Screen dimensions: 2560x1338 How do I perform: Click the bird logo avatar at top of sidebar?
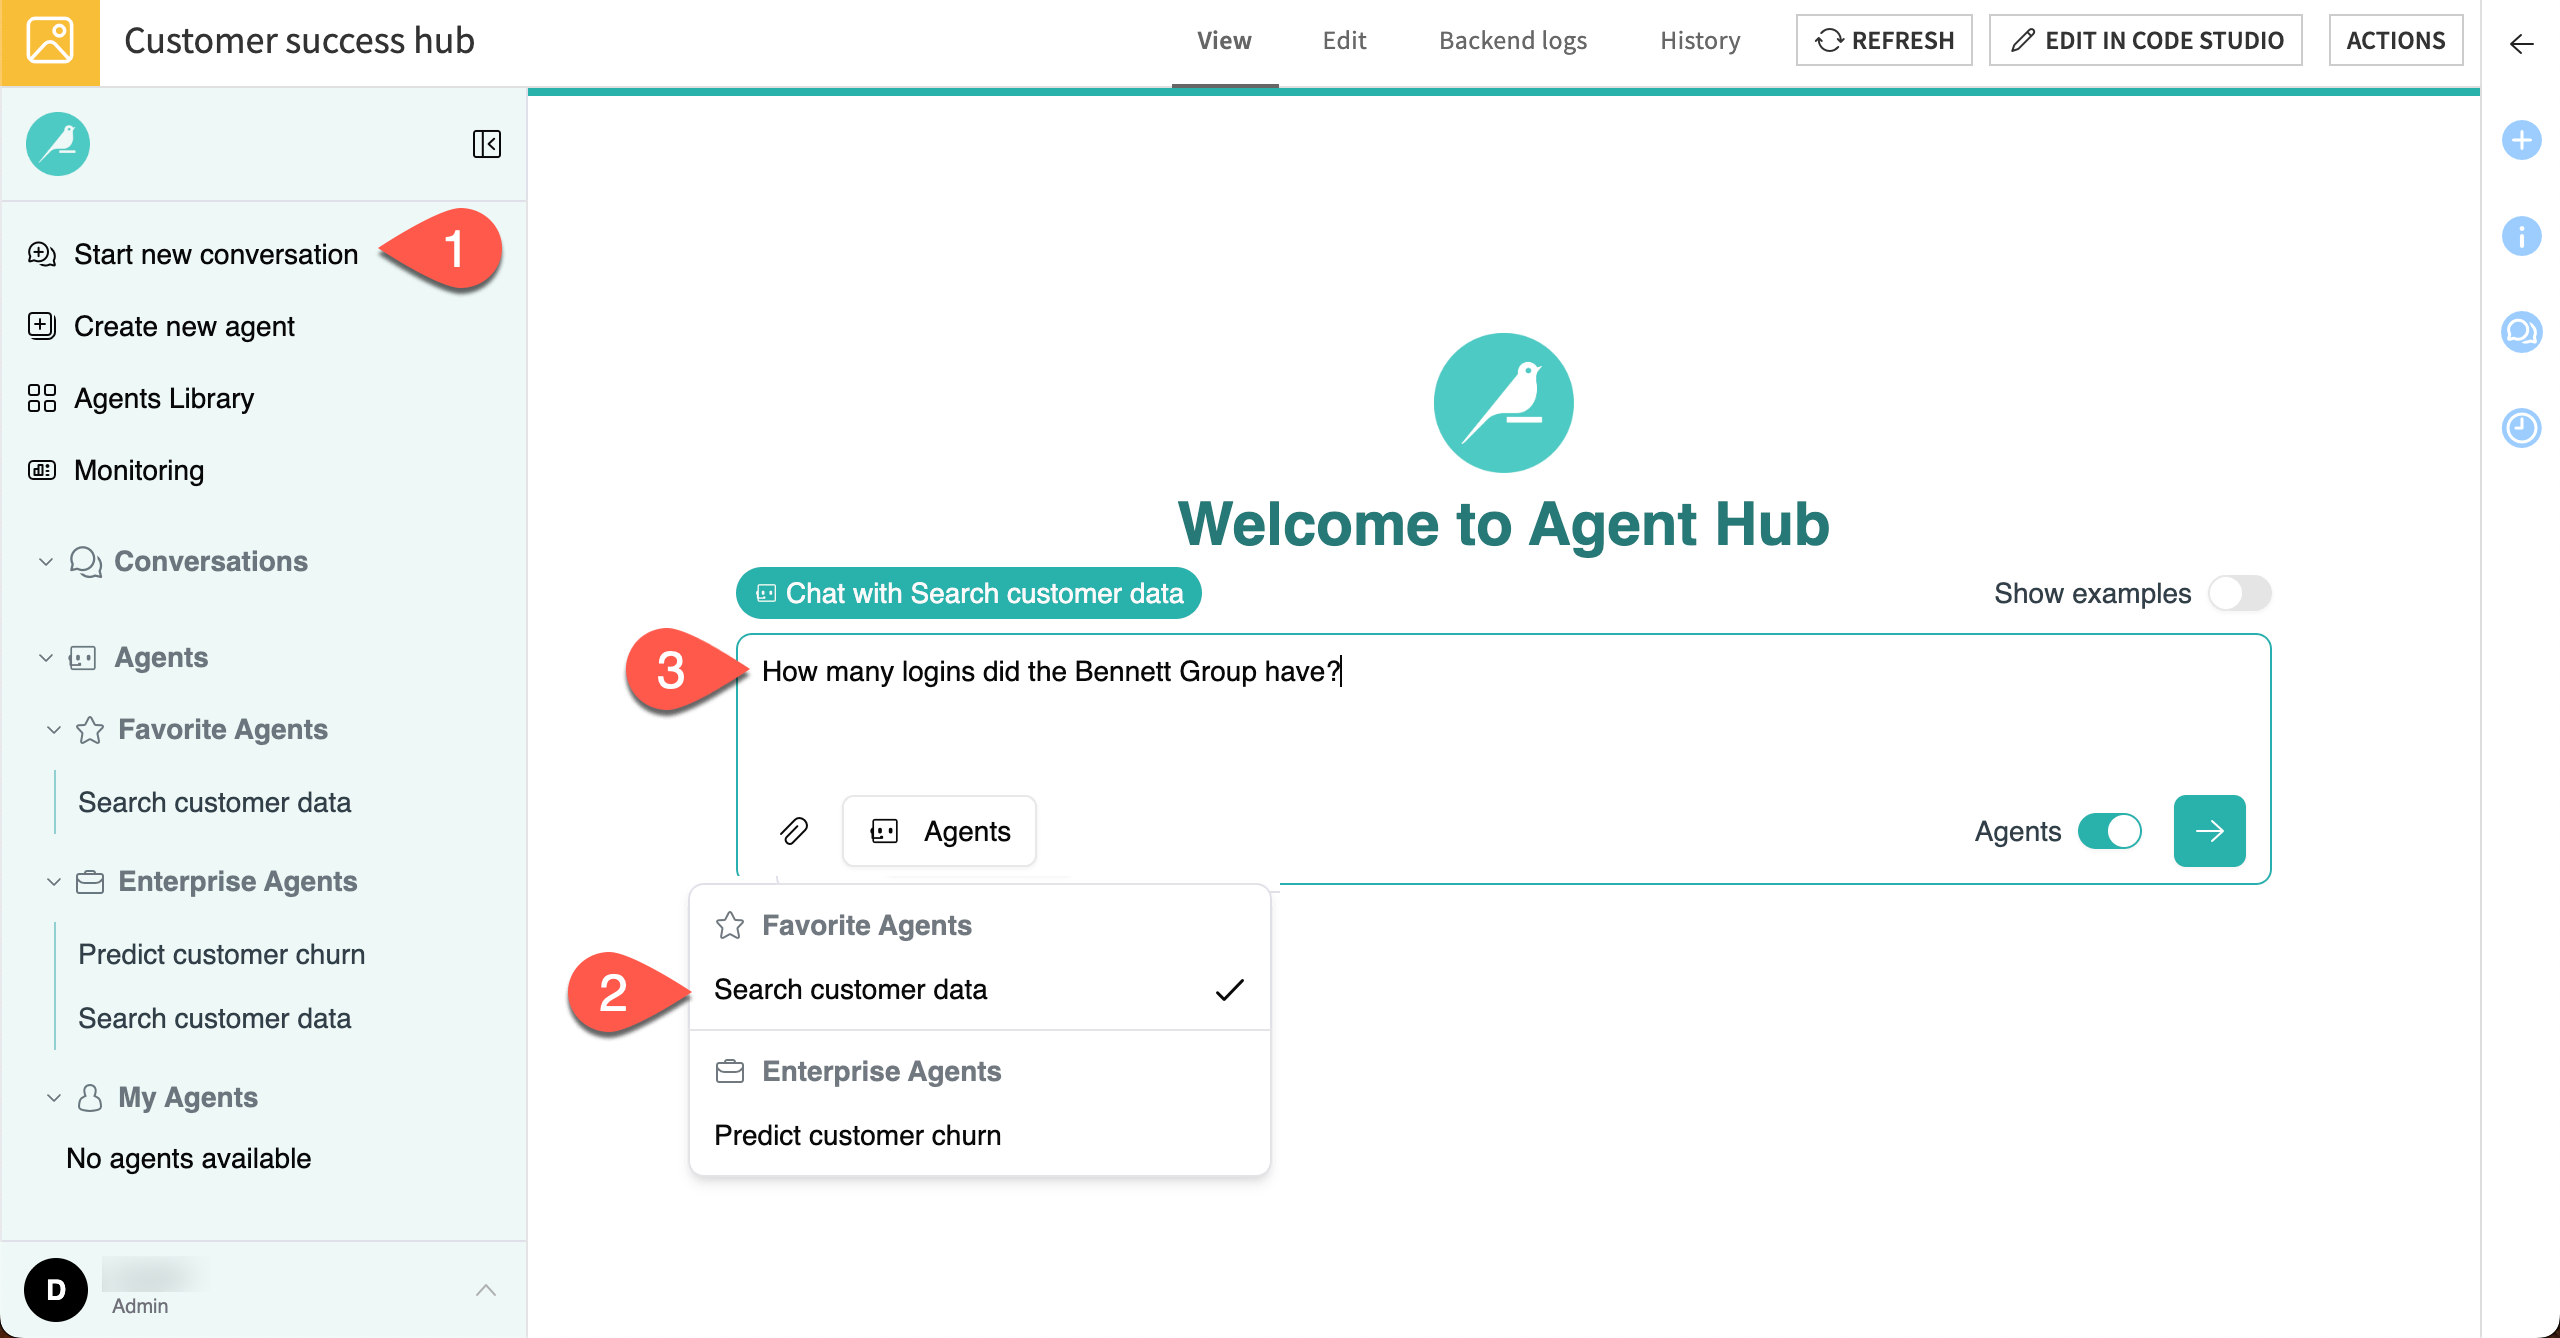(57, 144)
